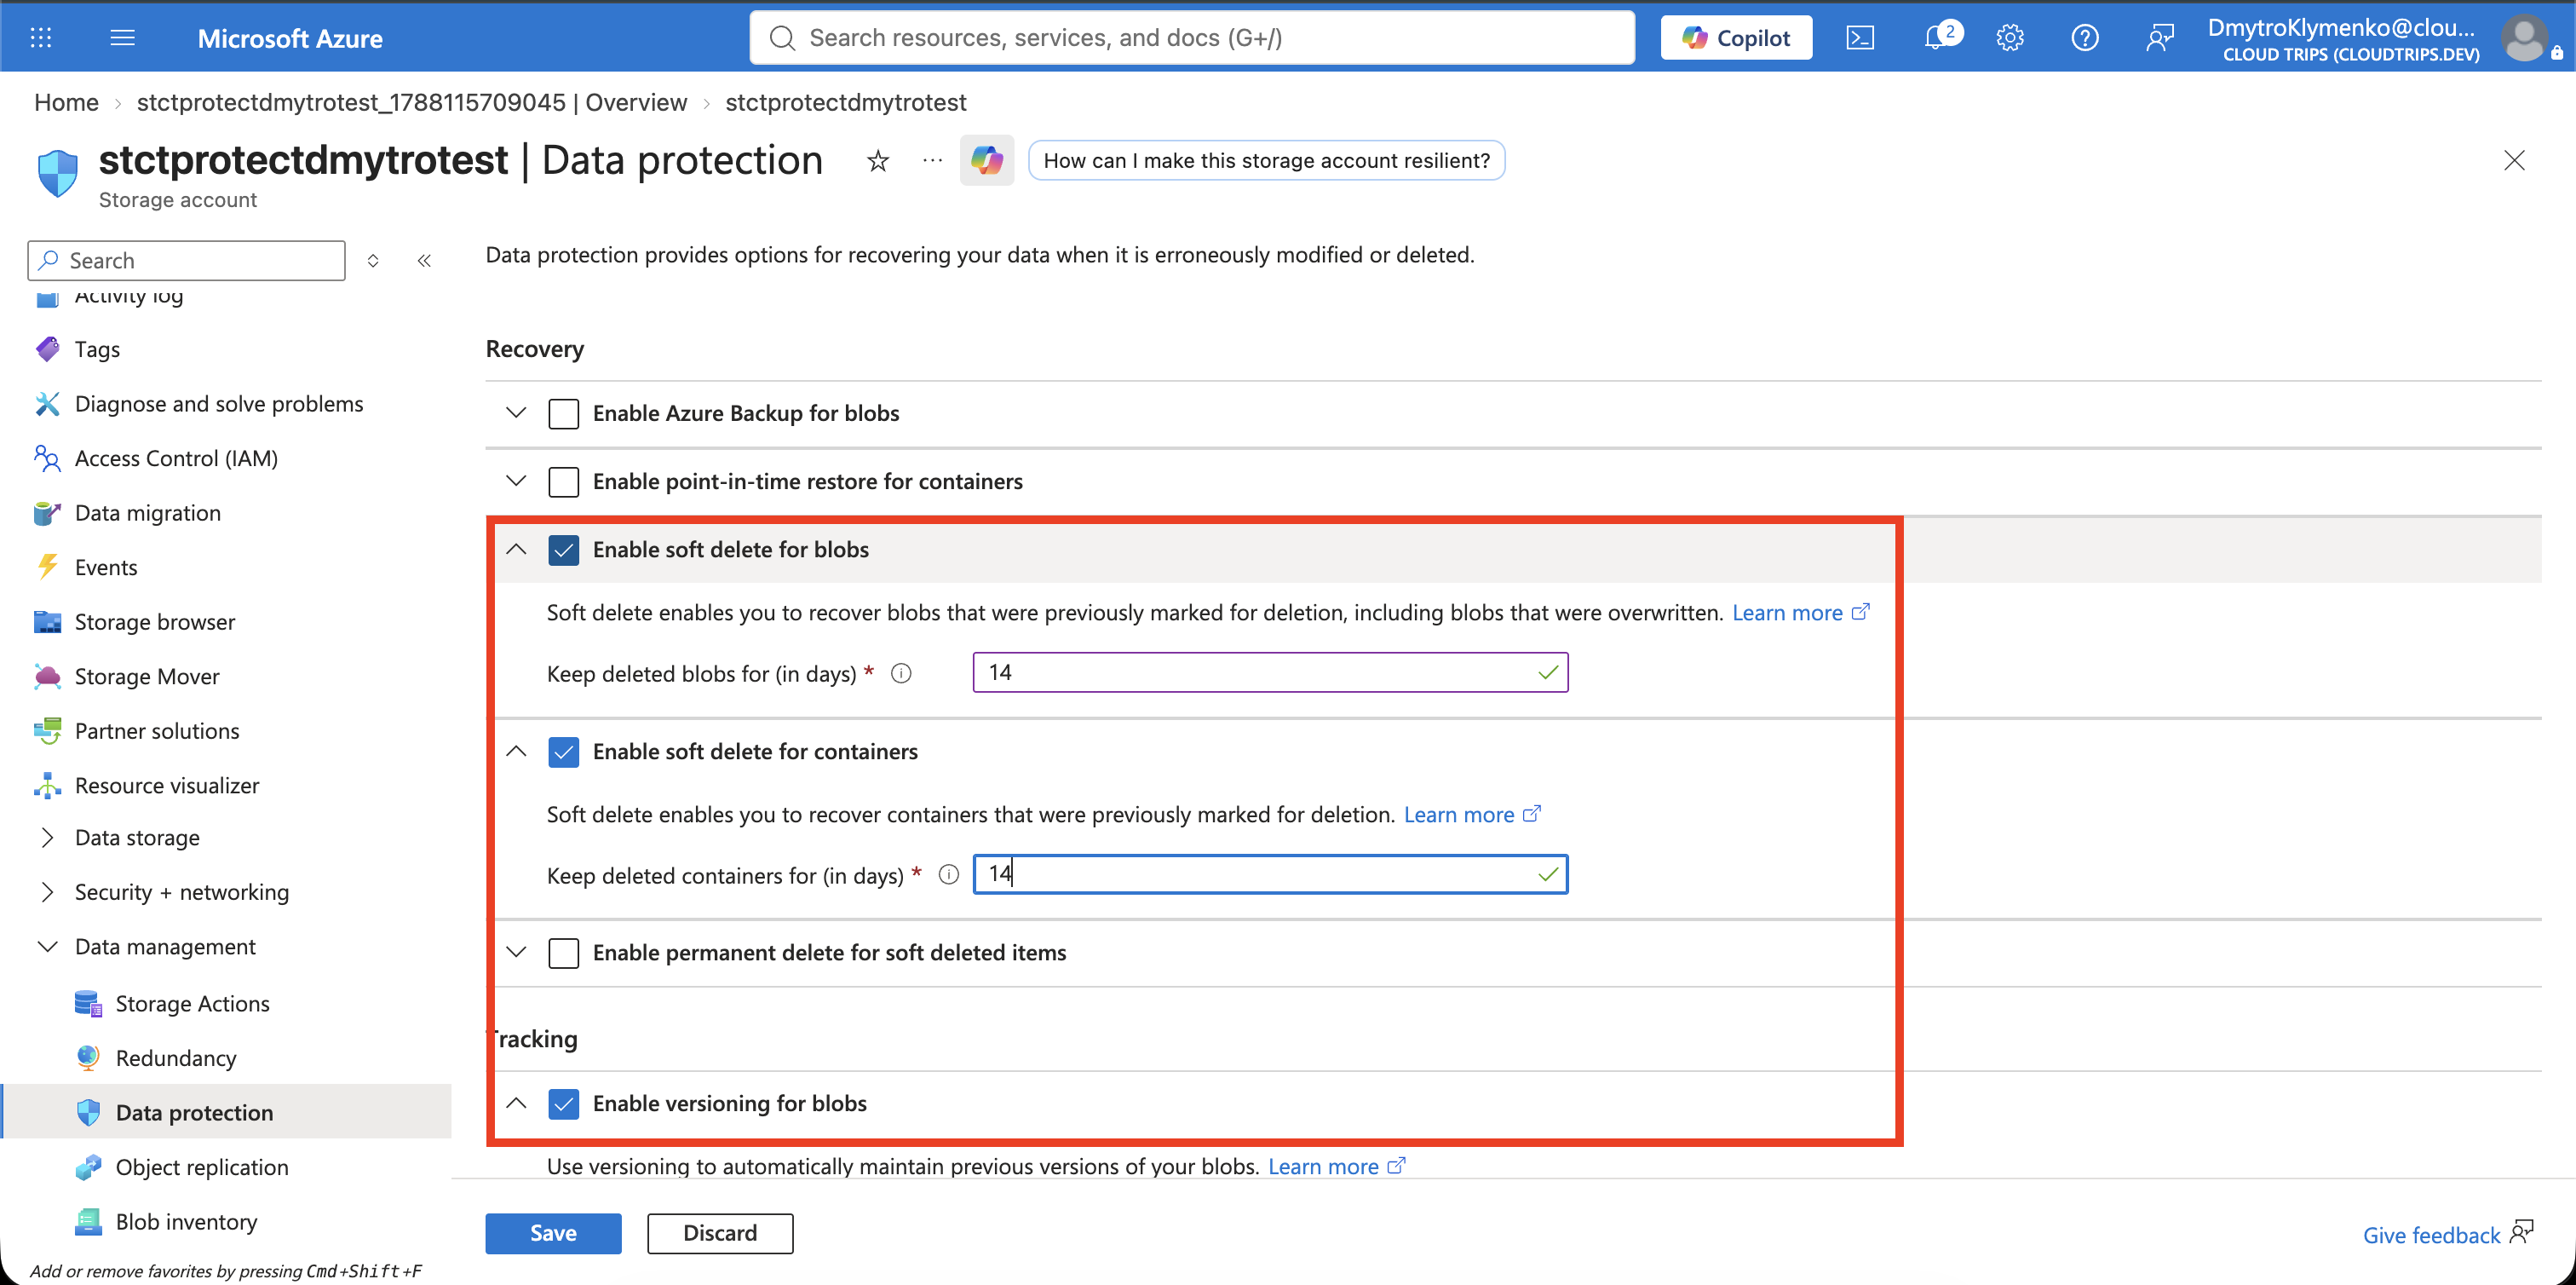Click the Data migration icon
The width and height of the screenshot is (2576, 1285).
(x=47, y=512)
